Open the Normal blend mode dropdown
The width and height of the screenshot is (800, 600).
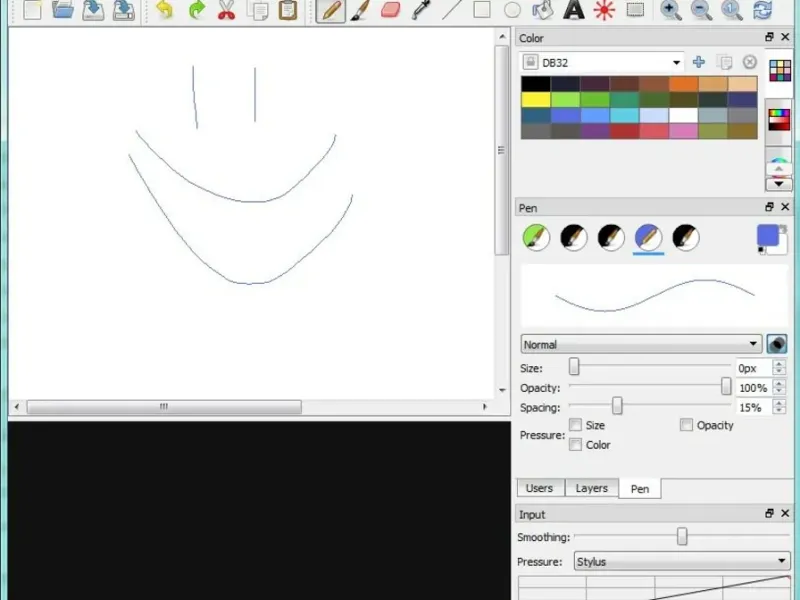tap(641, 344)
